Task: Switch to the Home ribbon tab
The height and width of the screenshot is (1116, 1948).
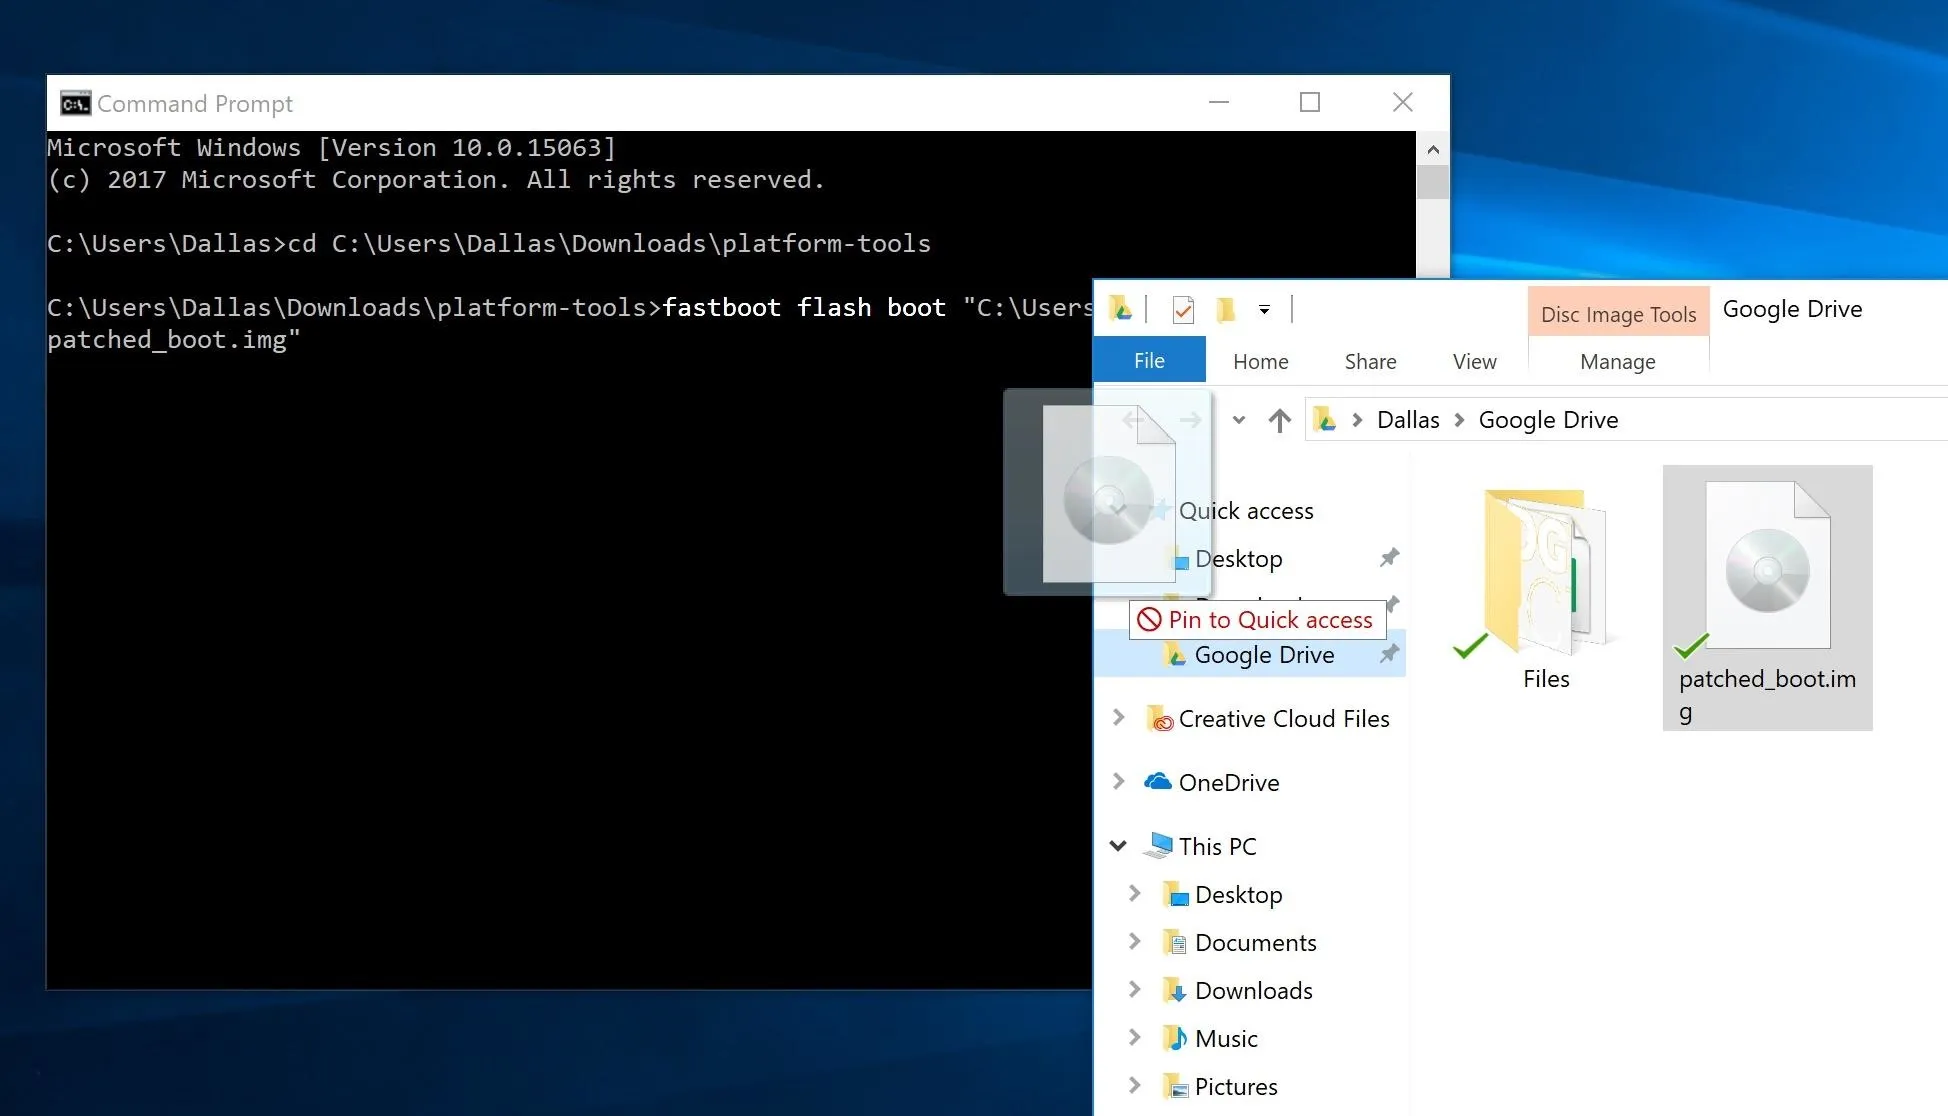Action: (x=1260, y=361)
